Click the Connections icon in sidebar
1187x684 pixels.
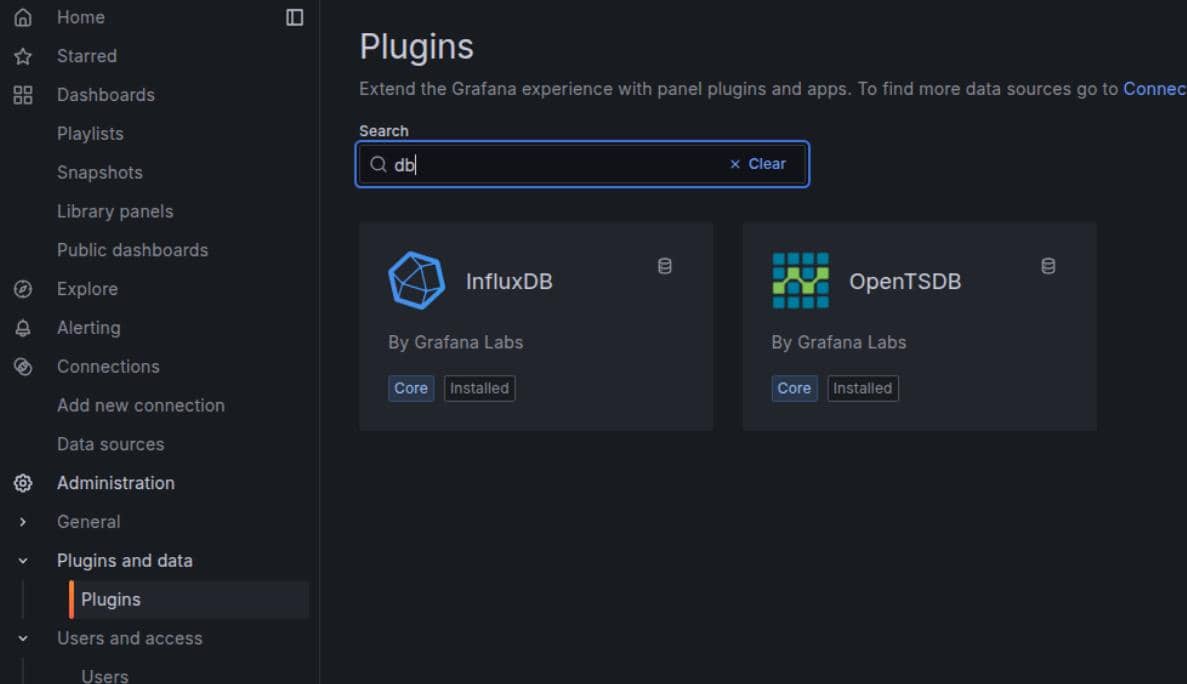pos(23,367)
